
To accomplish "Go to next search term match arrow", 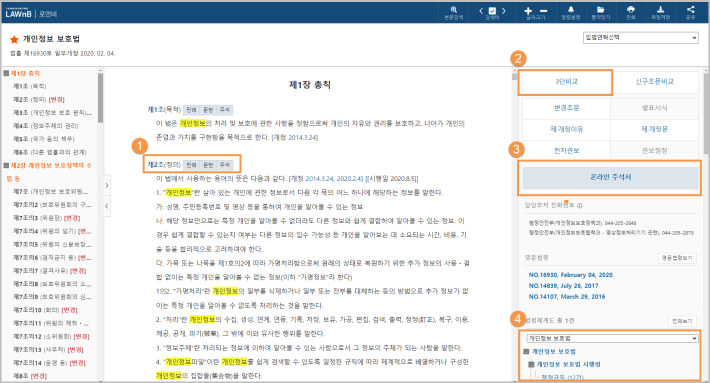I will [504, 10].
